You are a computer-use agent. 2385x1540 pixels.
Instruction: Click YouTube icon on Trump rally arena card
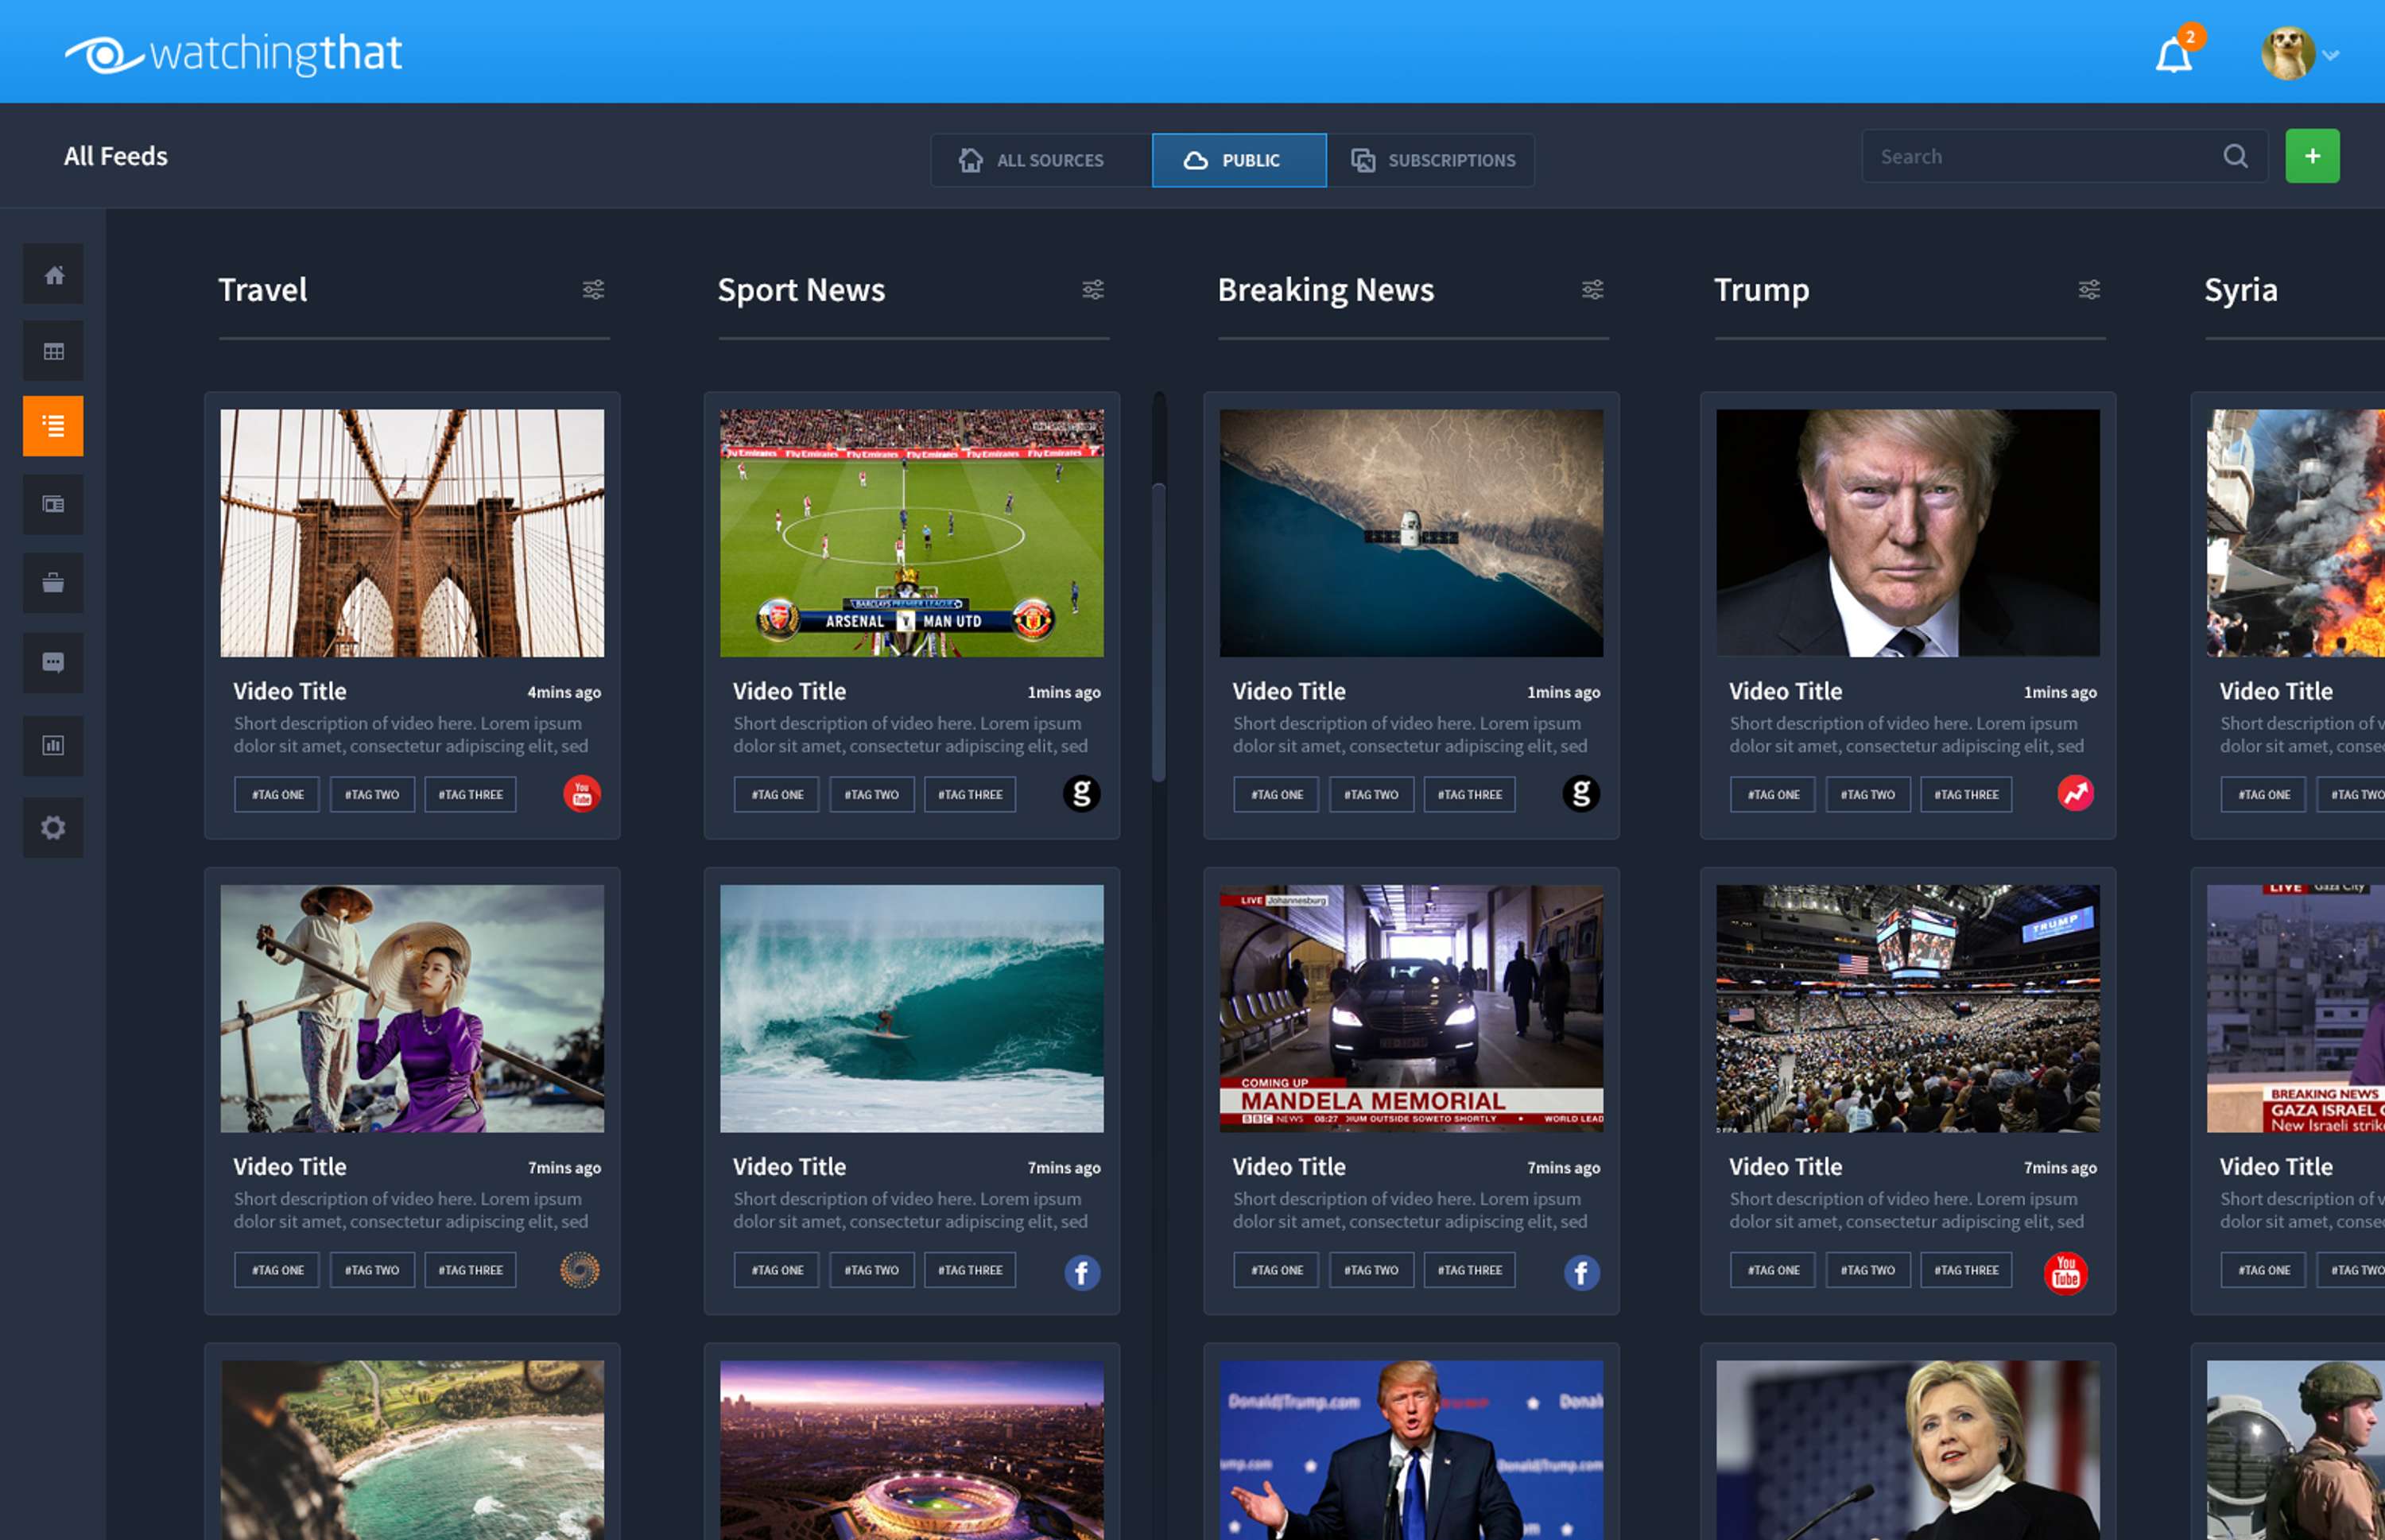click(2066, 1273)
